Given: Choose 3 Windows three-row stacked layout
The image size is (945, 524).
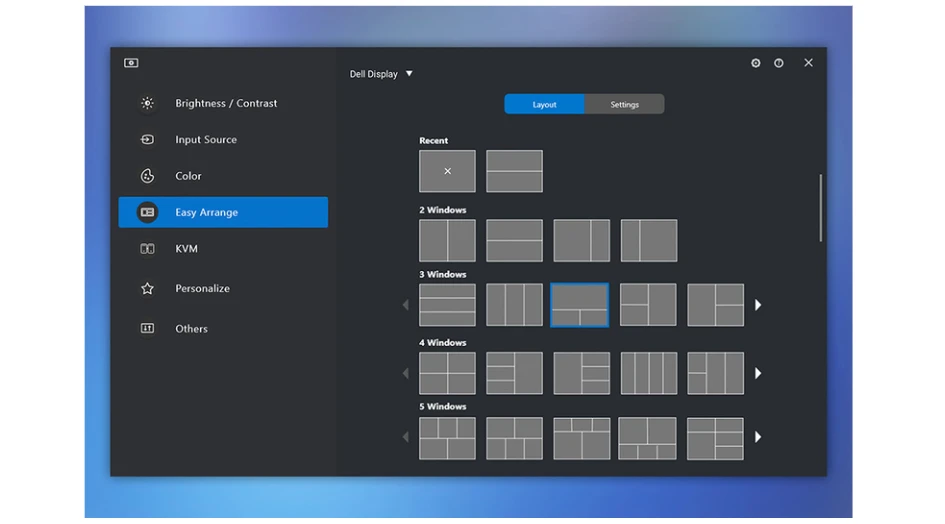Looking at the screenshot, I should 447,305.
